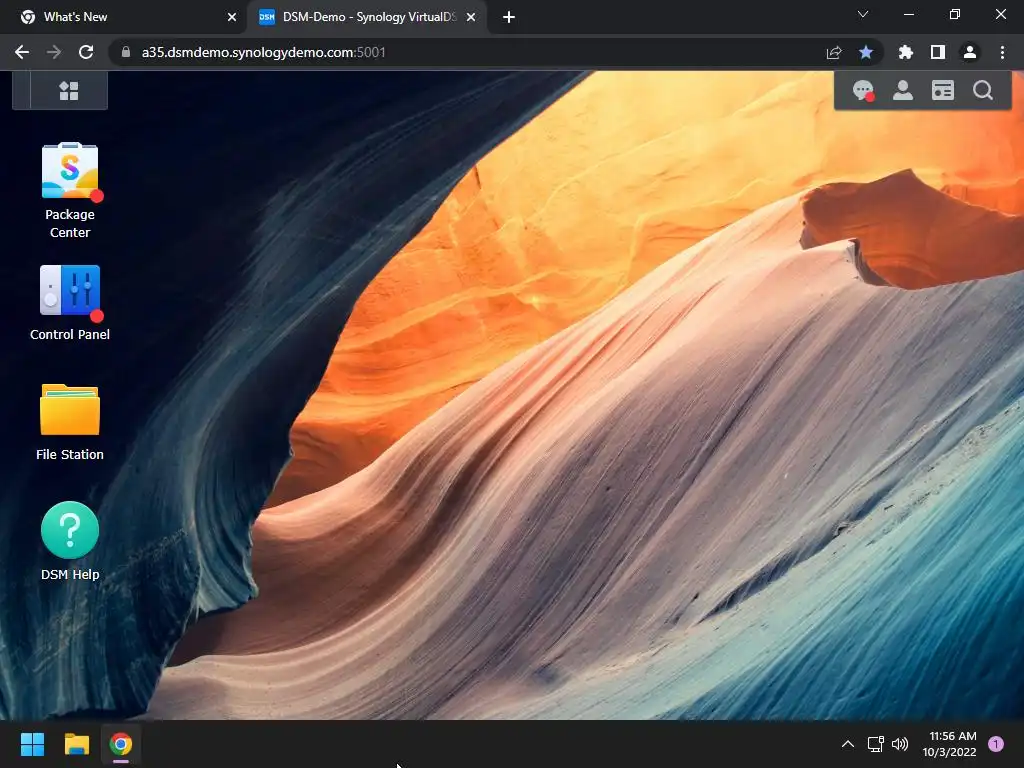Open network status tray icon
Viewport: 1024px width, 768px height.
click(x=875, y=744)
